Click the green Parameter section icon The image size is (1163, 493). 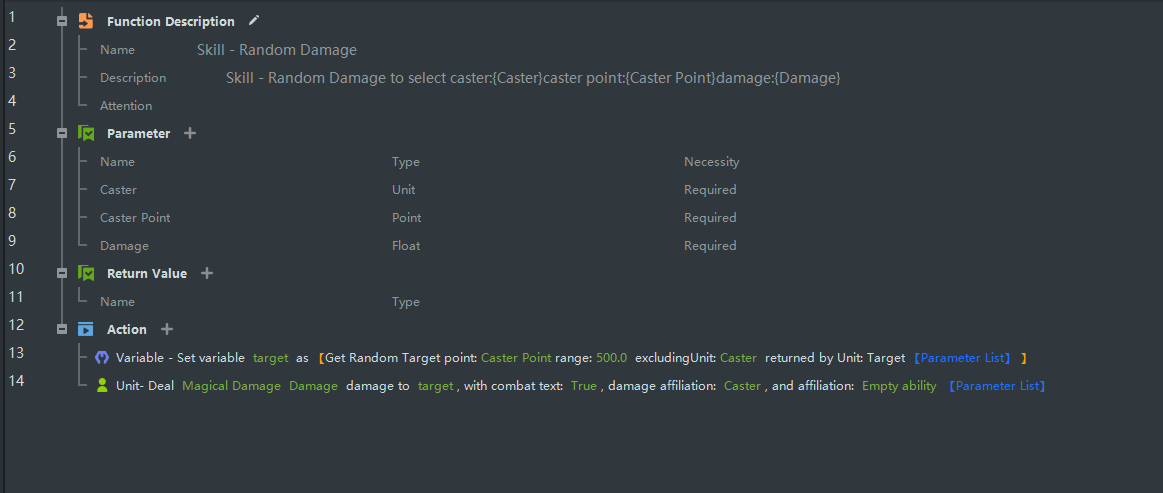pos(86,133)
